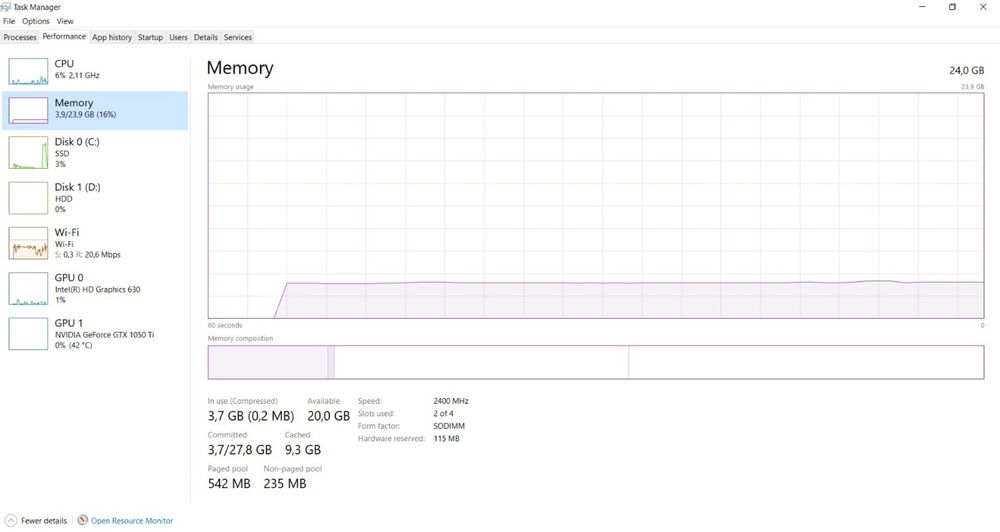Click the memory usage graph
The width and height of the screenshot is (1000, 532).
pos(596,205)
